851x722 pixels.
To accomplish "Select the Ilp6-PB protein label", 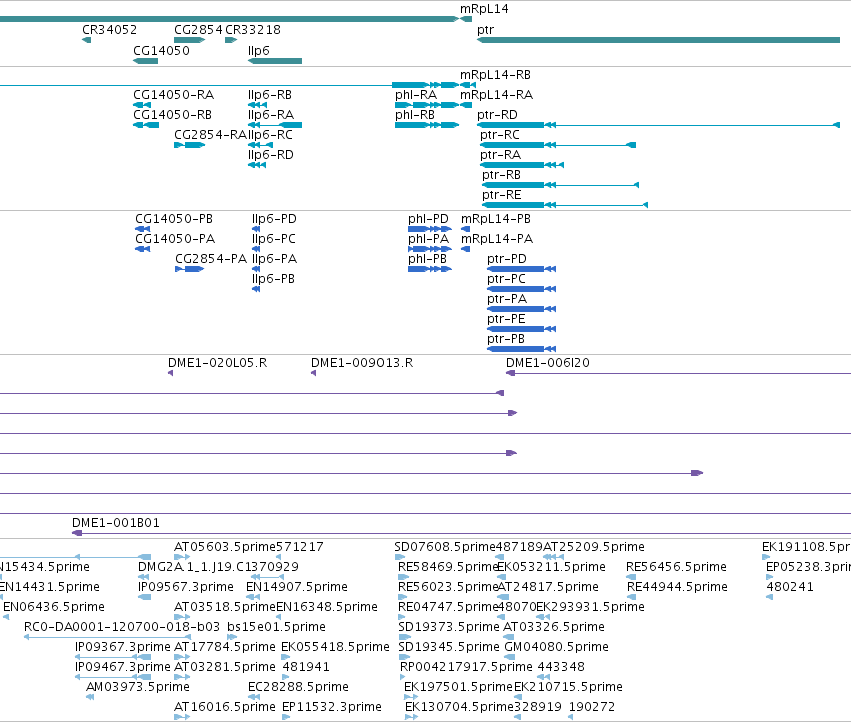I will (274, 280).
